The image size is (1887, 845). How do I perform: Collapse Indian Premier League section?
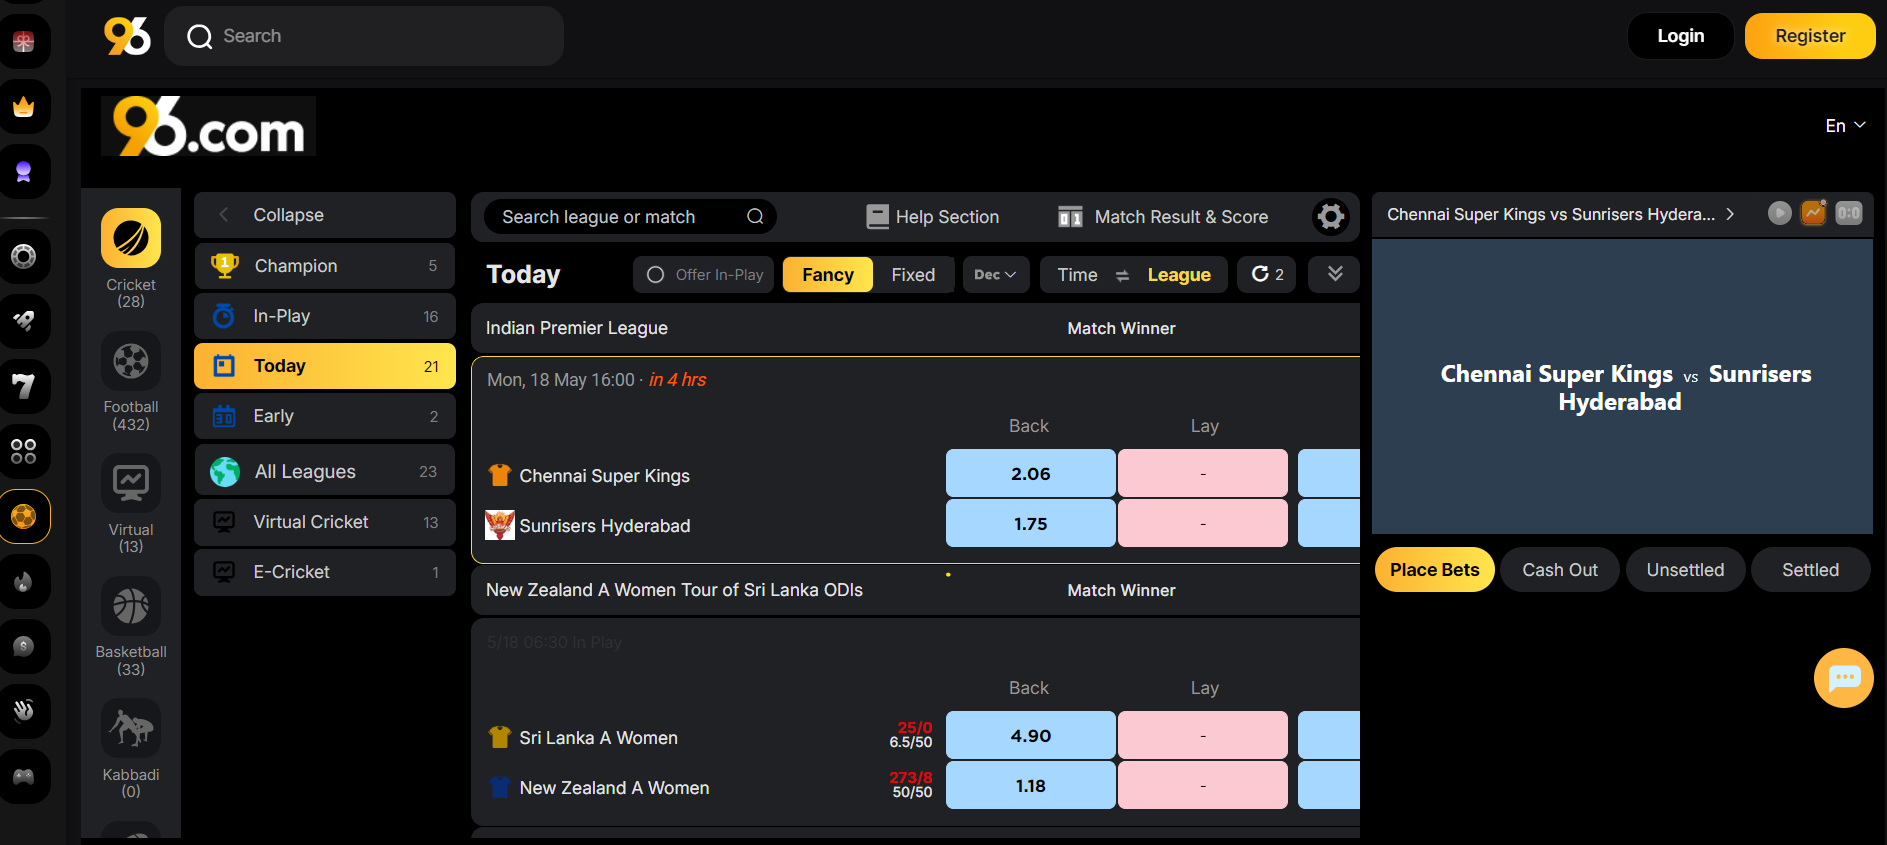click(x=915, y=328)
